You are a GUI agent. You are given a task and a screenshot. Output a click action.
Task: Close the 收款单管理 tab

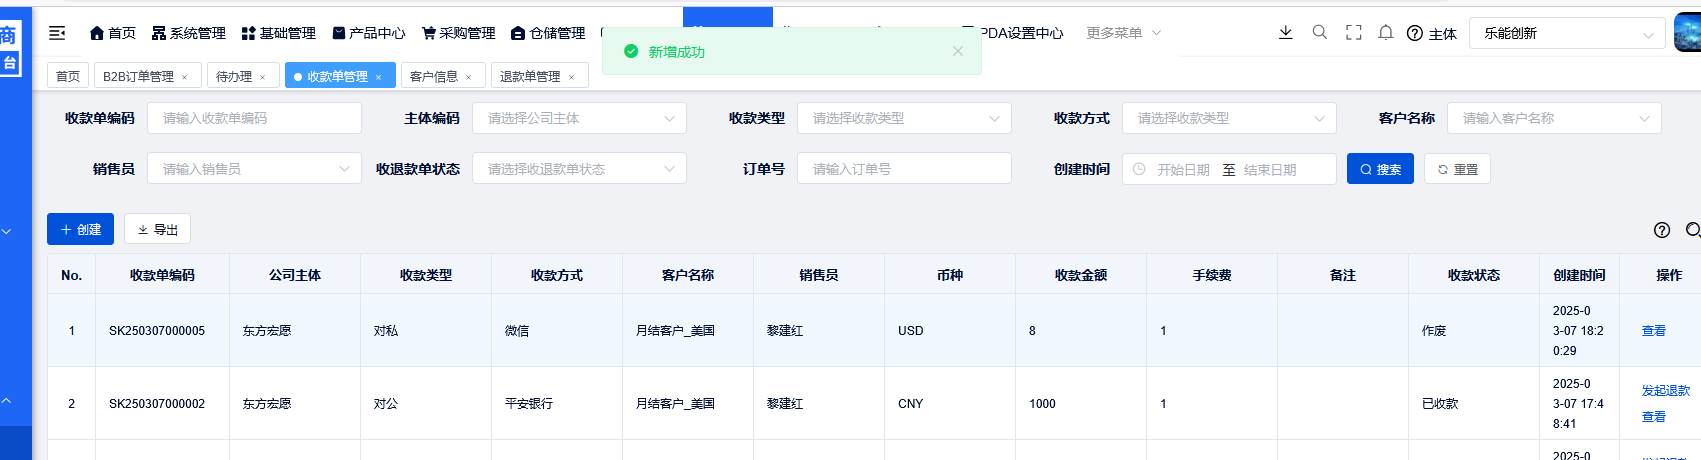(379, 77)
